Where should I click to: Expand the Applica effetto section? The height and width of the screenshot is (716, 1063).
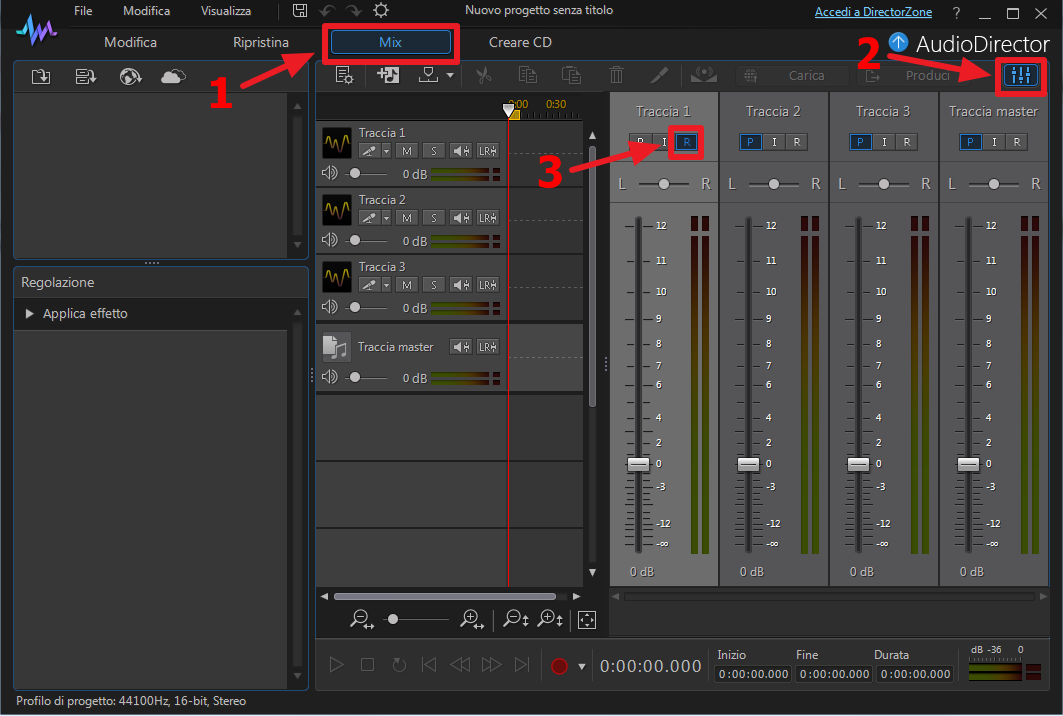(29, 313)
